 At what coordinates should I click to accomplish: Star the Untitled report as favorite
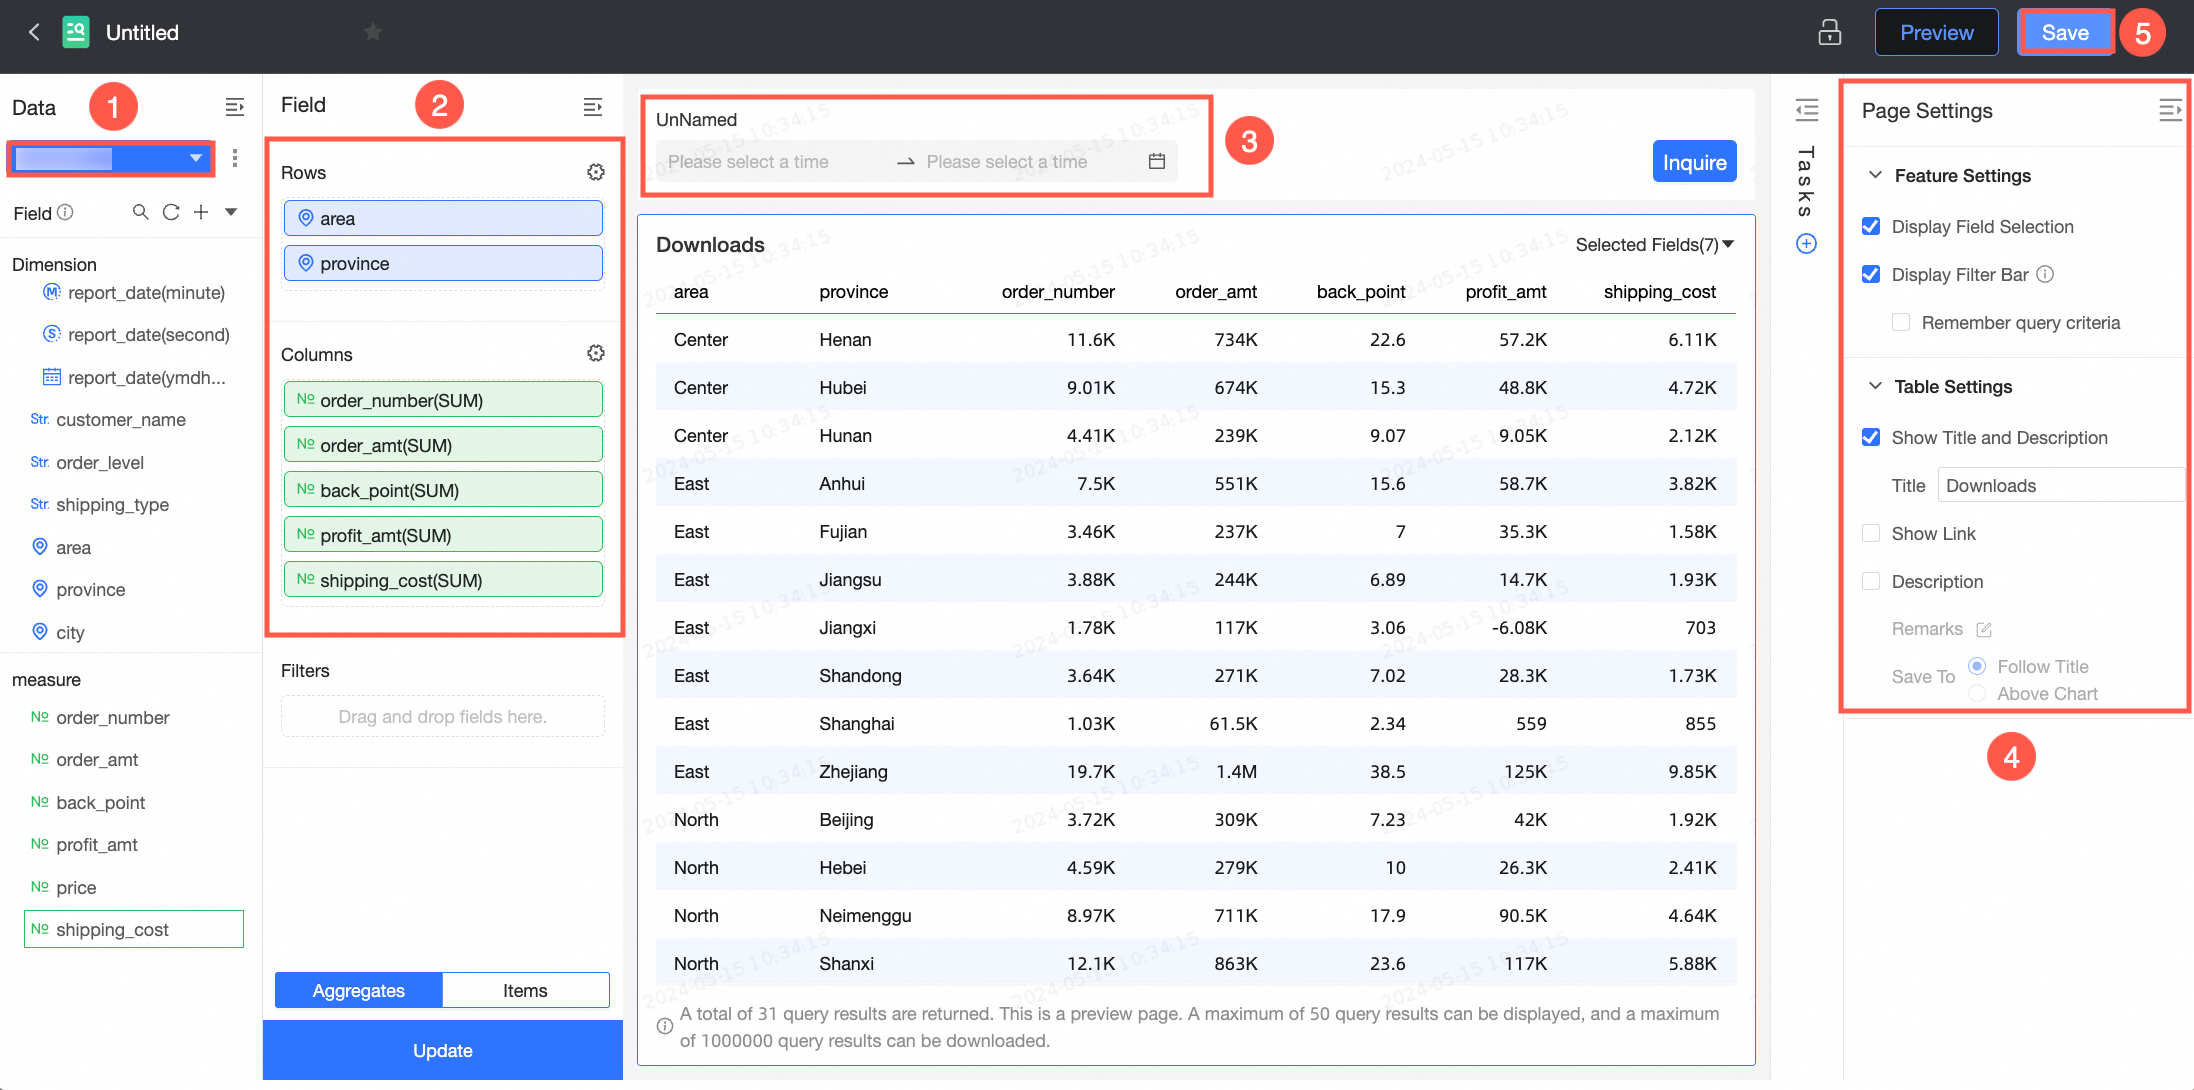(373, 32)
